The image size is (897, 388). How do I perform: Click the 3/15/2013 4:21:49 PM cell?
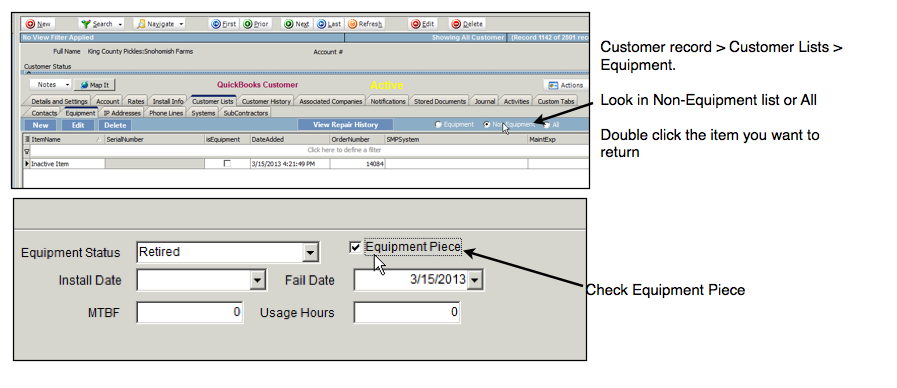pyautogui.click(x=289, y=164)
